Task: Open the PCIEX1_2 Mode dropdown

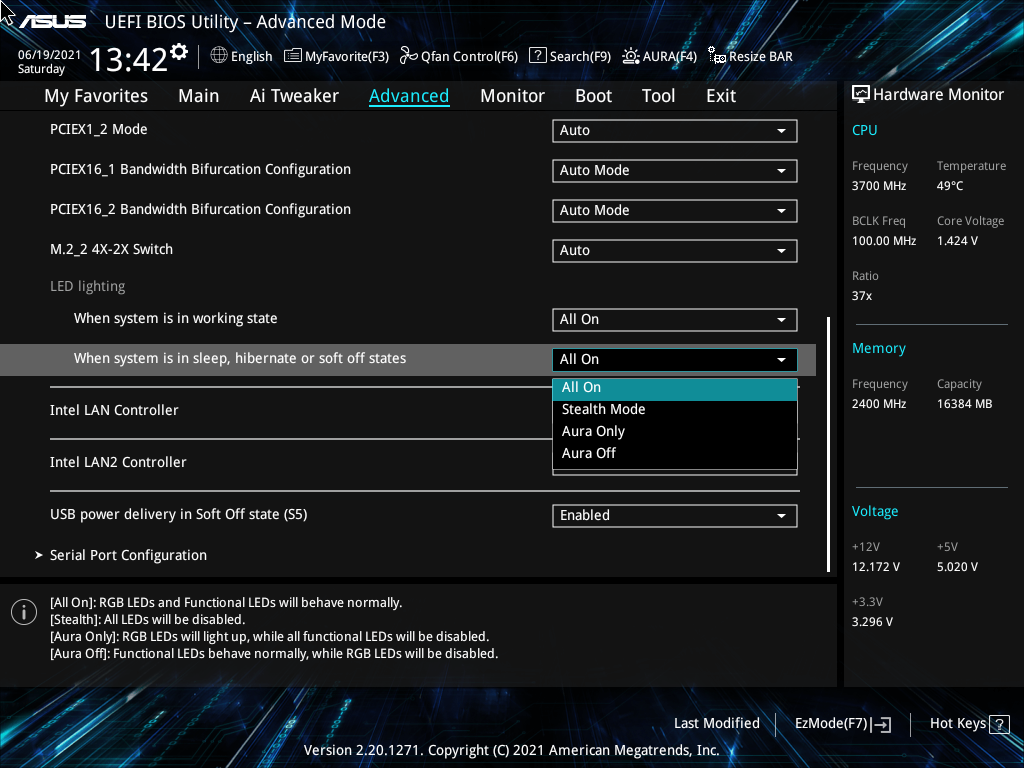Action: [674, 130]
